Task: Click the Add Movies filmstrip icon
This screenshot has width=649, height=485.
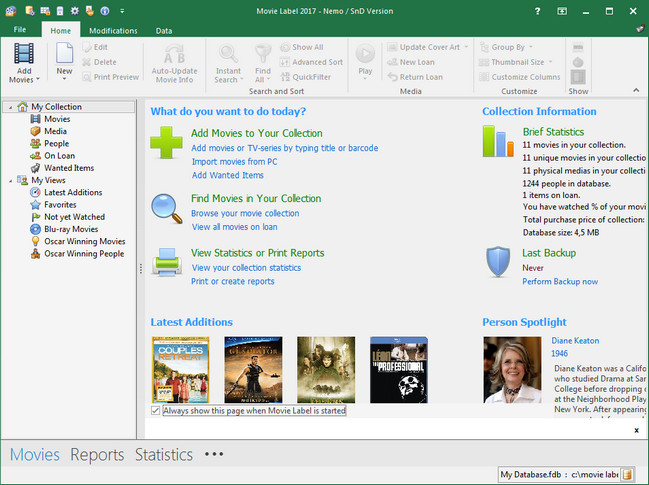Action: point(24,54)
